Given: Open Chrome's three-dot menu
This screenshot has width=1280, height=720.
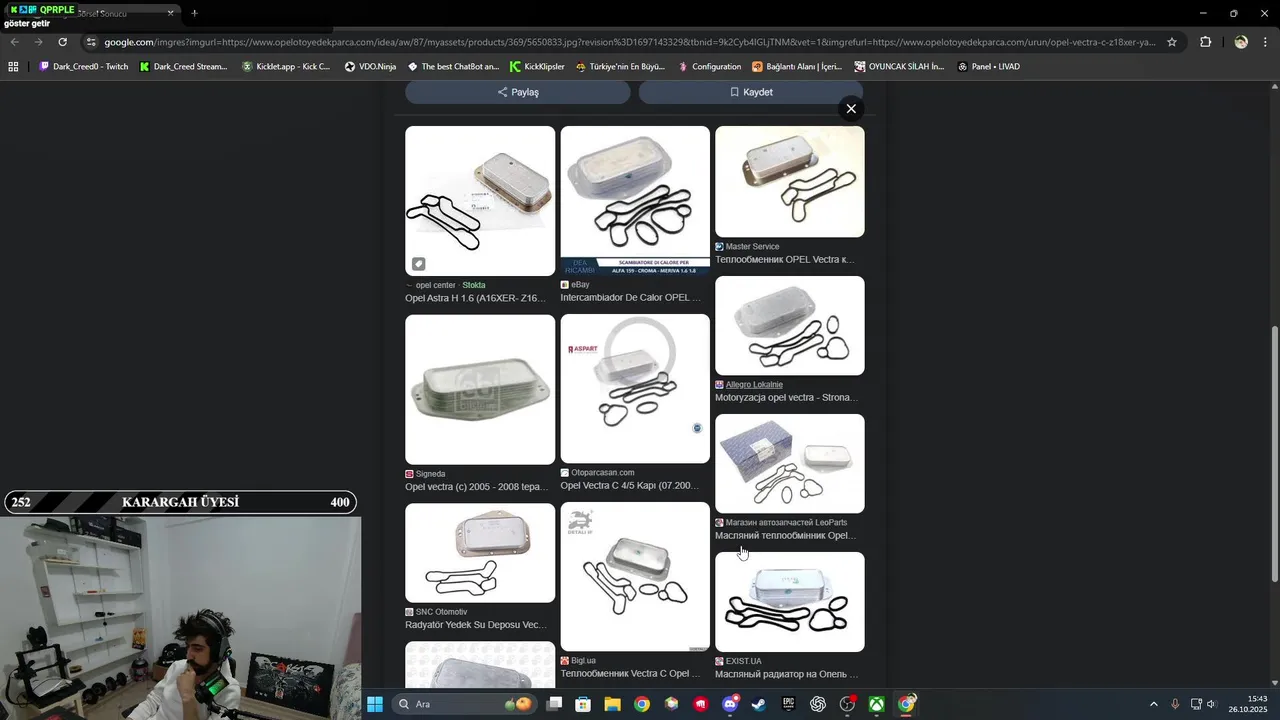Looking at the screenshot, I should [1266, 42].
